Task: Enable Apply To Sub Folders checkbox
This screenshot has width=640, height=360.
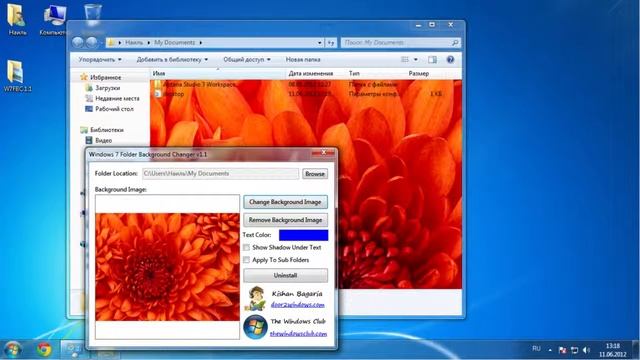Action: pos(246,260)
